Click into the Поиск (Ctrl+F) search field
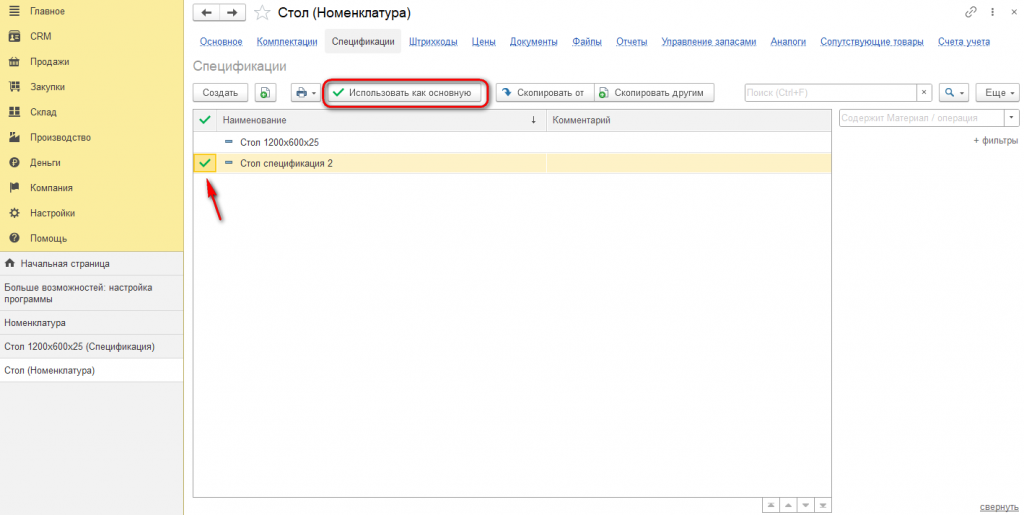The height and width of the screenshot is (515, 1024). (830, 93)
